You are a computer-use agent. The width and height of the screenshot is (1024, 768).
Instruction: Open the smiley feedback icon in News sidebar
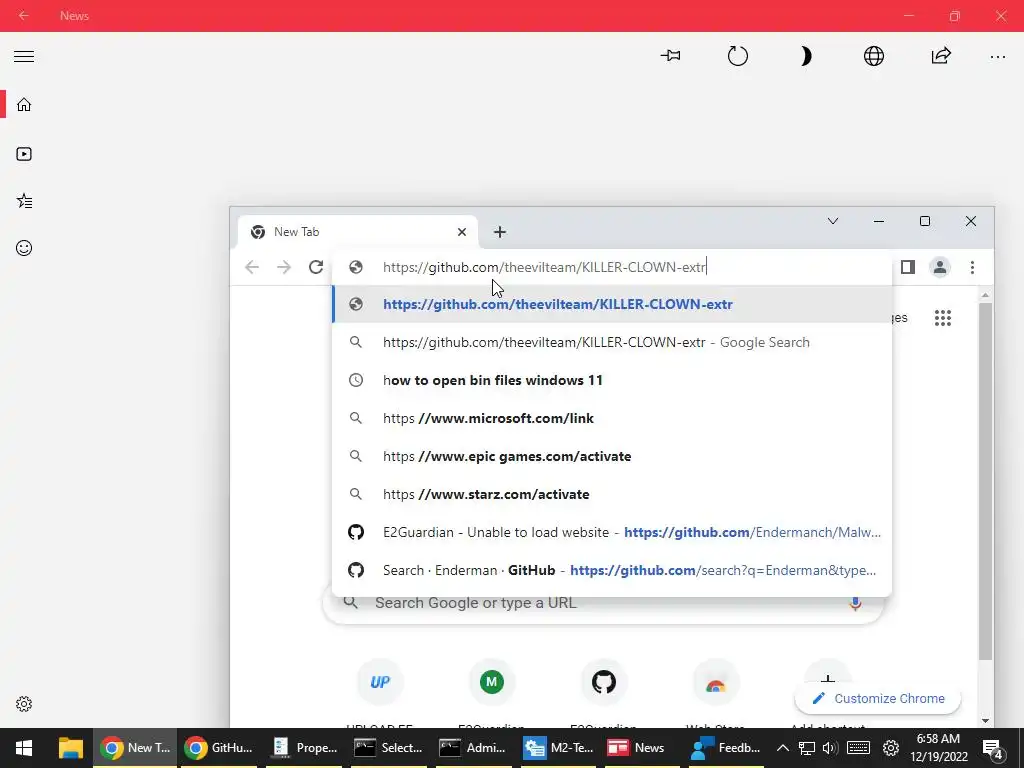coord(24,248)
